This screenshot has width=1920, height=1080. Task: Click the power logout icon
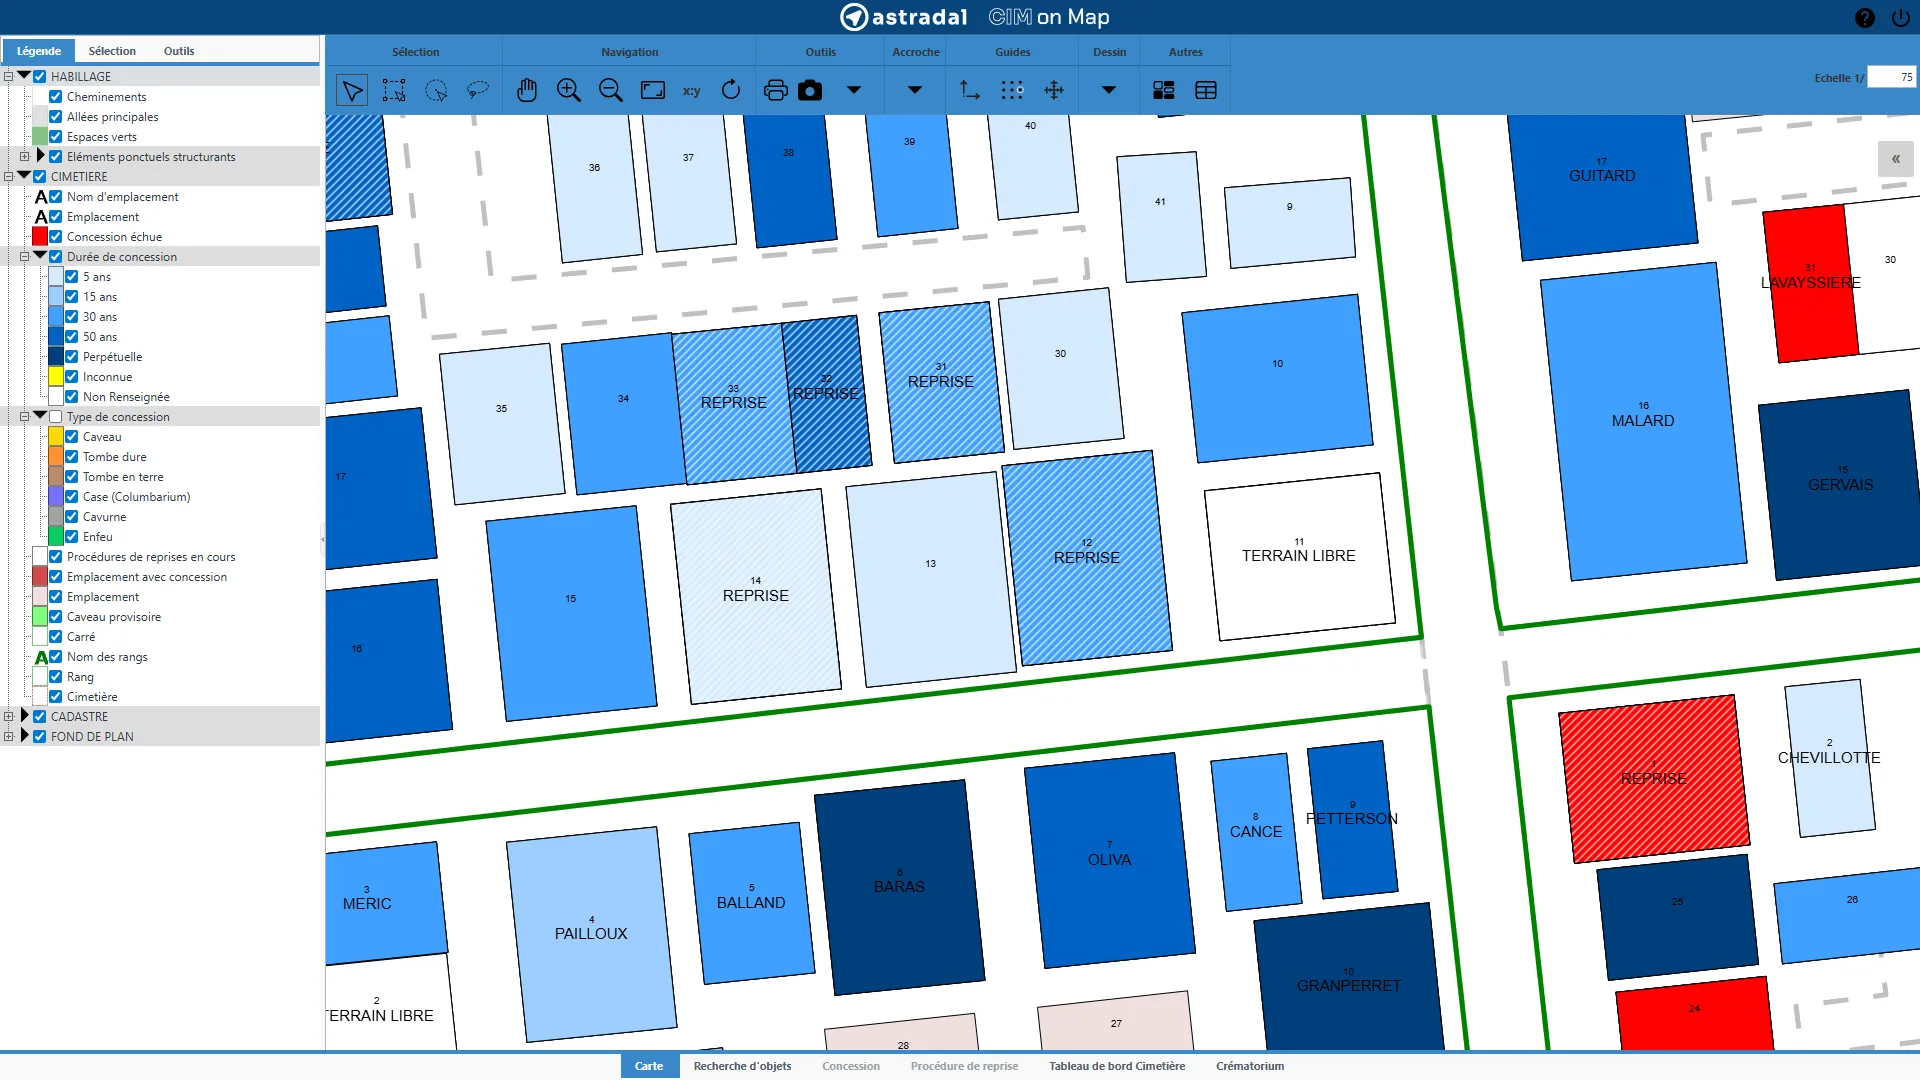click(x=1900, y=18)
